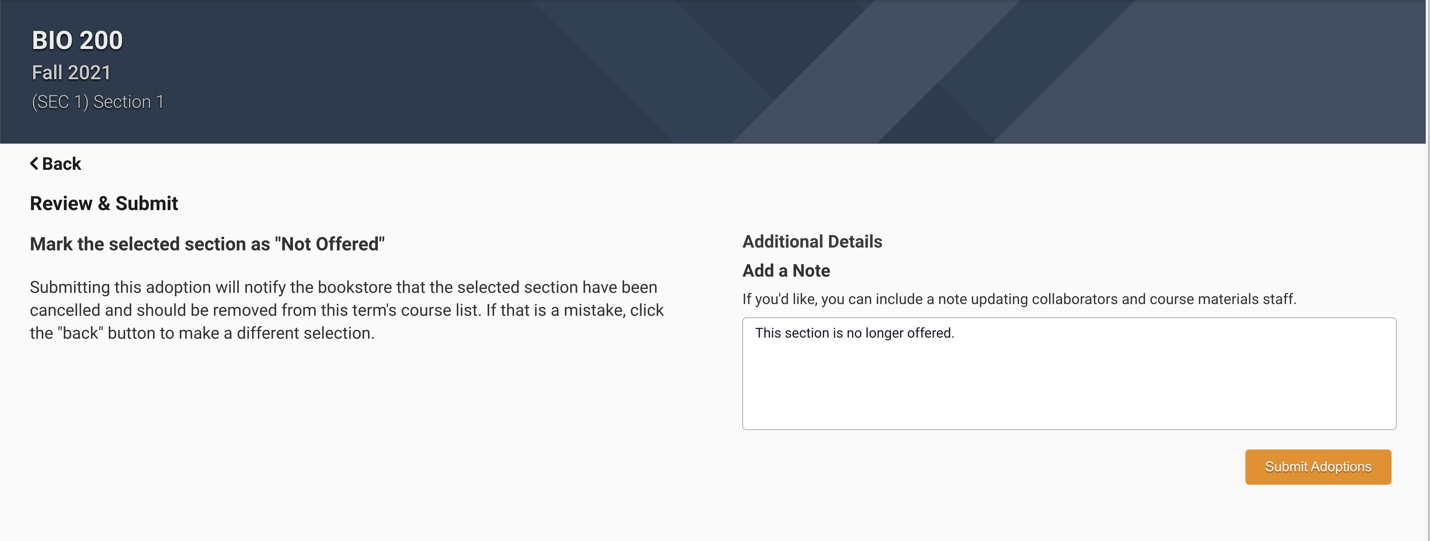Click the Additional Details heading
The image size is (1430, 541).
(812, 242)
